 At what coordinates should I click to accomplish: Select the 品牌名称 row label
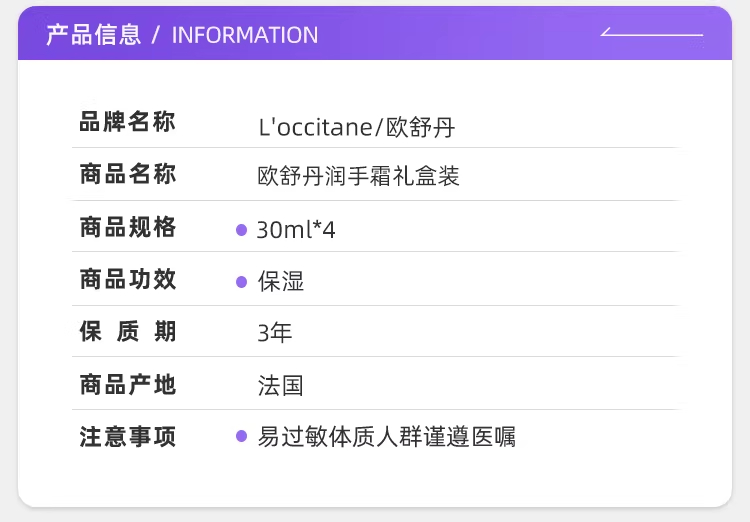127,123
